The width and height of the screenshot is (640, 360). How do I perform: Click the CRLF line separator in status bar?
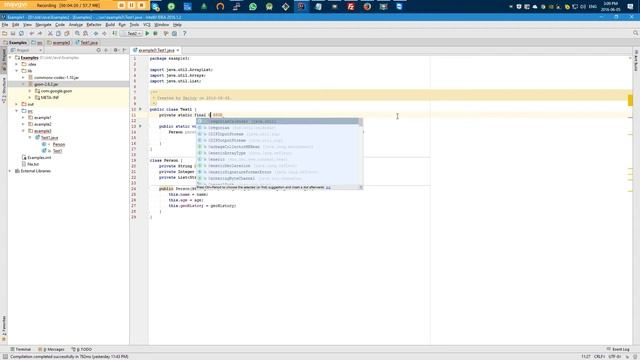600,357
